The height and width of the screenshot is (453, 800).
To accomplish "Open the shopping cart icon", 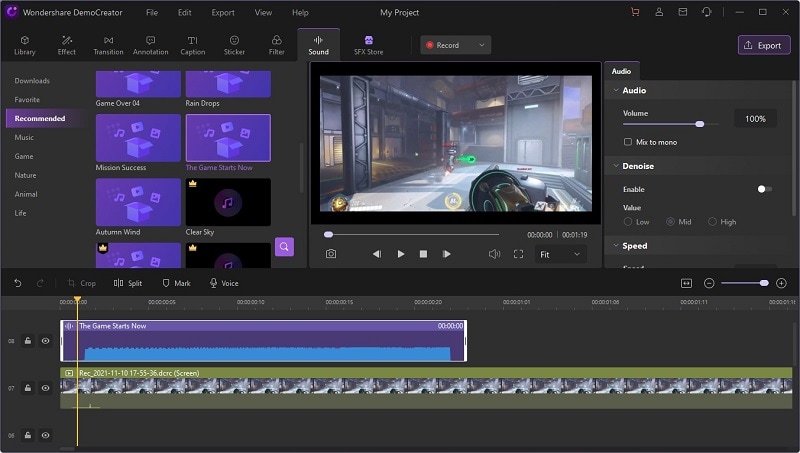I will coord(635,12).
